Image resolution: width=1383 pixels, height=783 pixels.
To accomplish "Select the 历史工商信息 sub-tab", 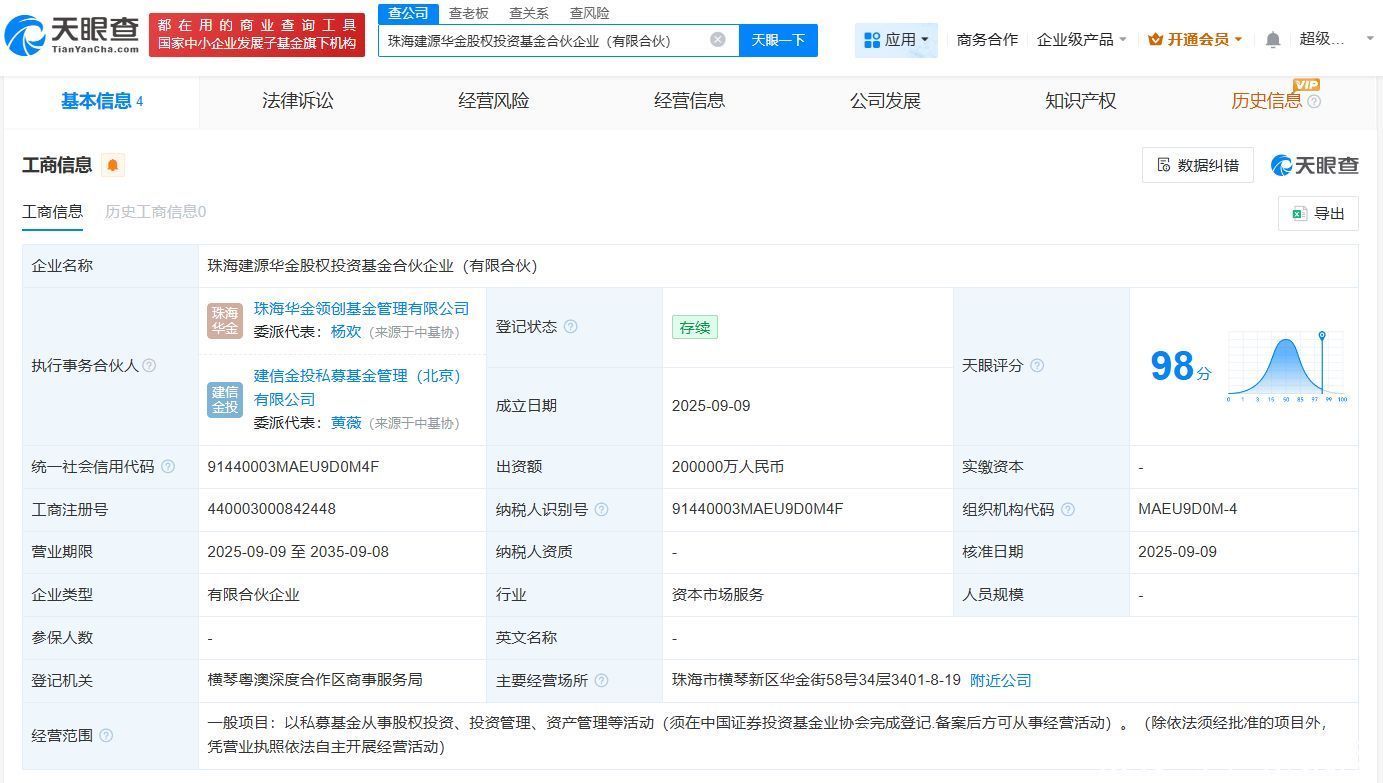I will pyautogui.click(x=155, y=212).
